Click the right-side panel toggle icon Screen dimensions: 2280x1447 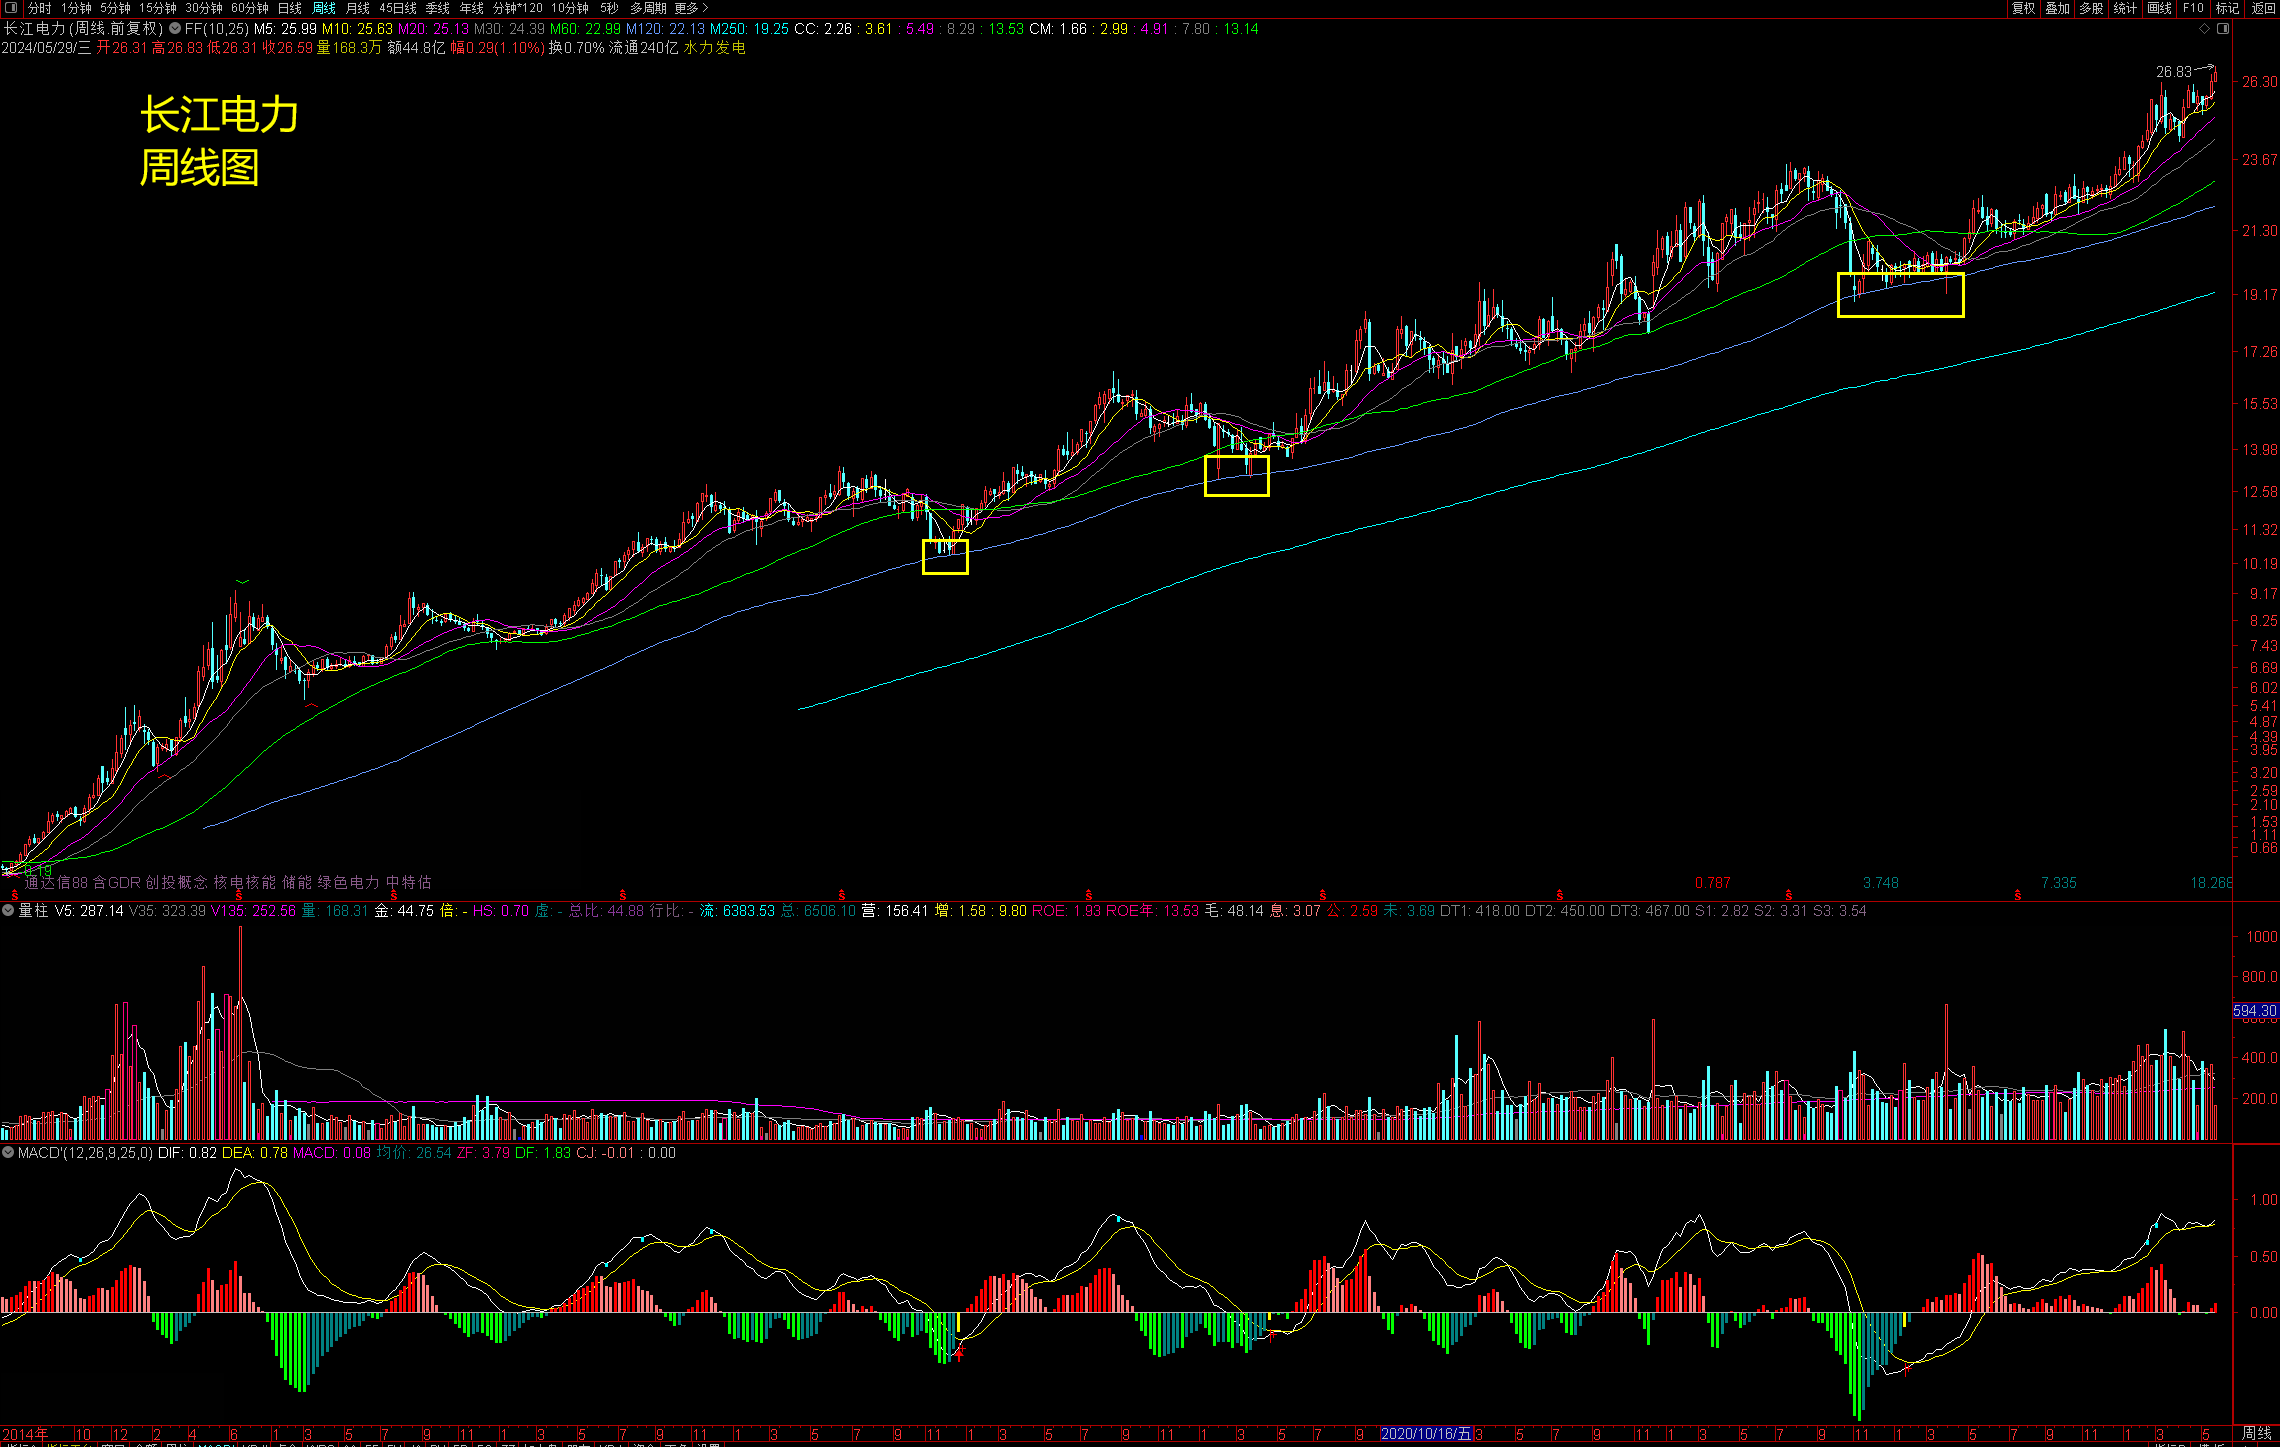tap(2222, 29)
